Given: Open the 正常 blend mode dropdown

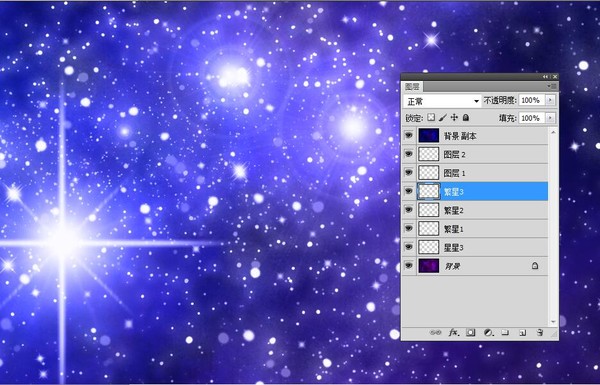Looking at the screenshot, I should pos(442,101).
